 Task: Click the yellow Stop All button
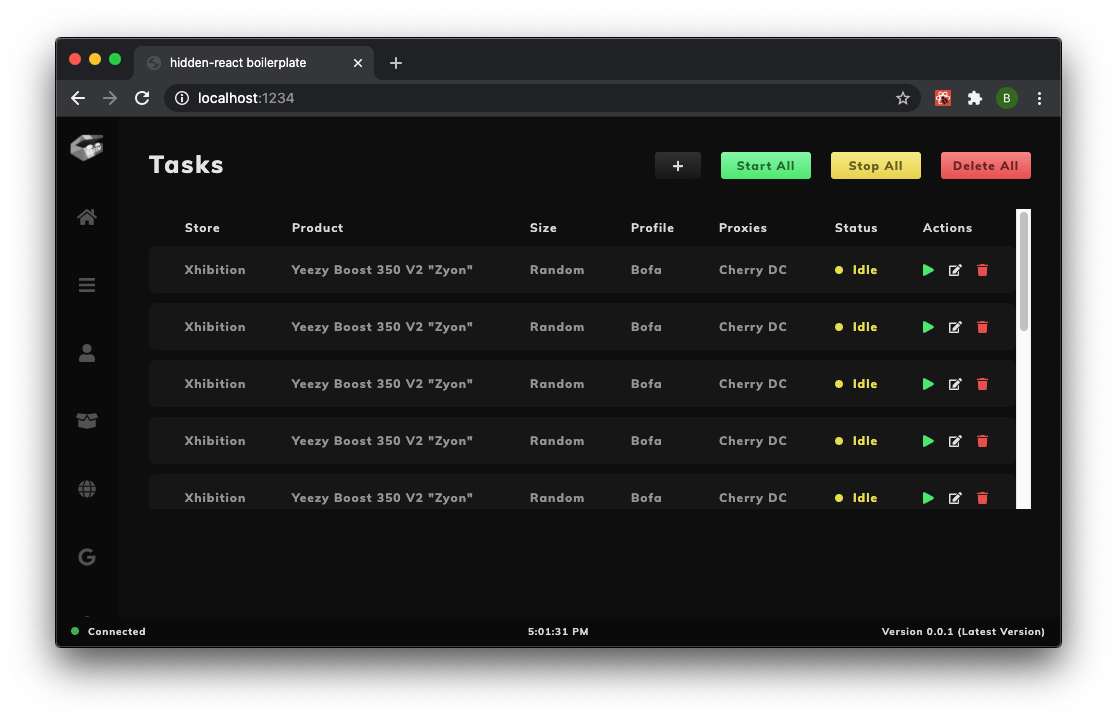tap(876, 166)
